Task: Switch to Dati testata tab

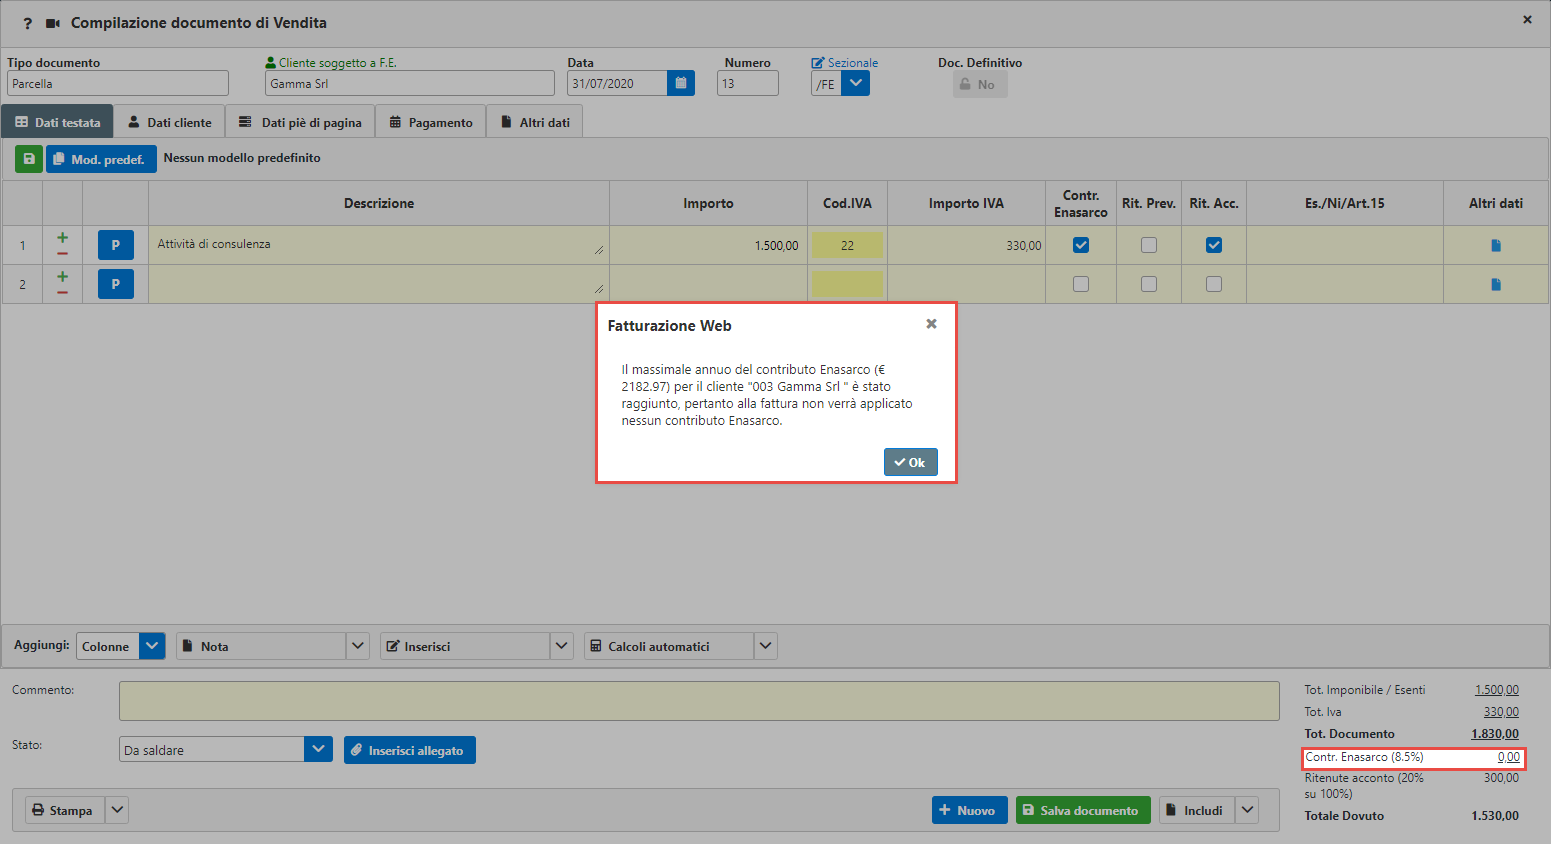Action: [x=57, y=122]
